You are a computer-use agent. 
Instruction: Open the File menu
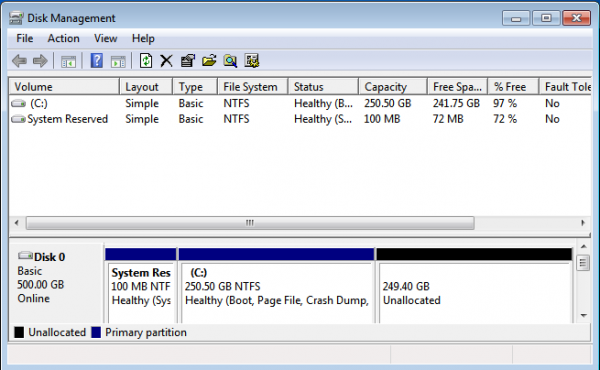24,38
